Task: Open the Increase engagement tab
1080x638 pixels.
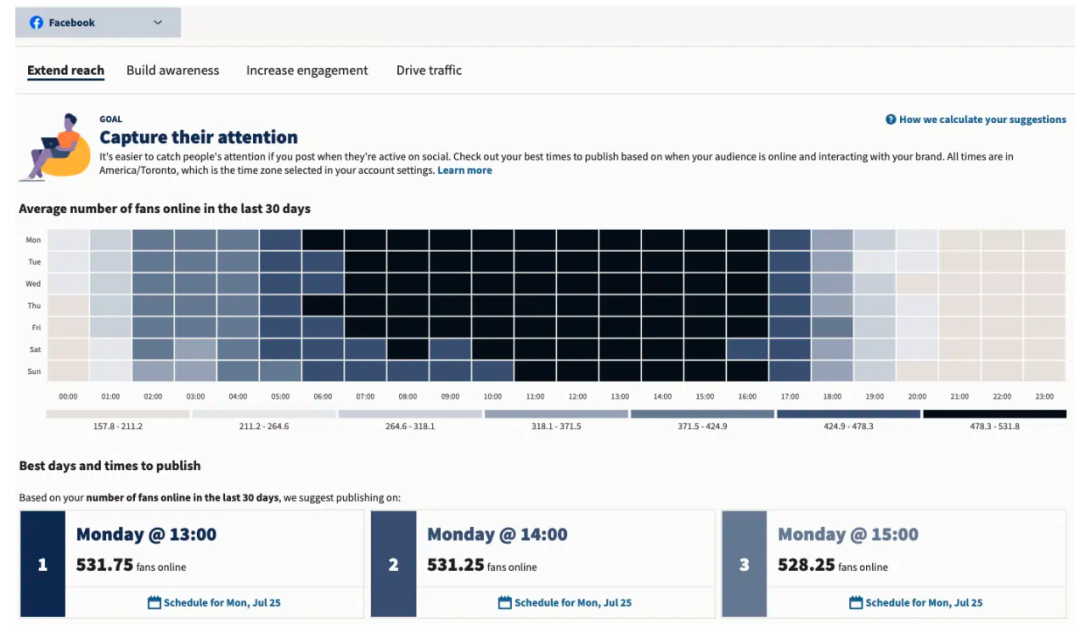Action: pos(307,71)
